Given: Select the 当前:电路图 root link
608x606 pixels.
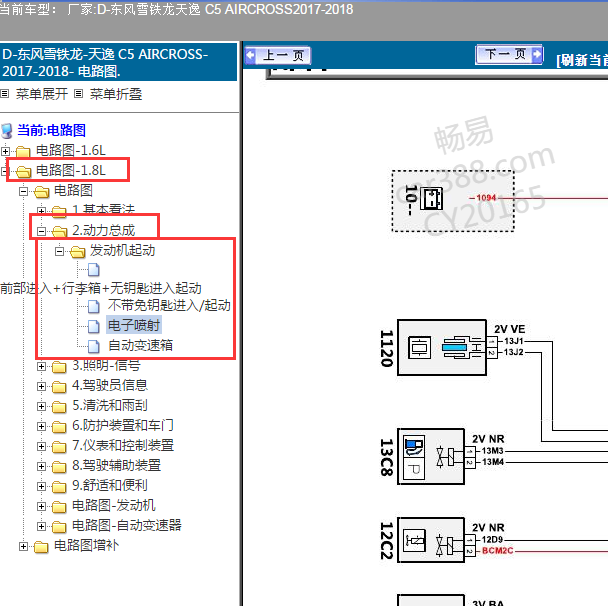Looking at the screenshot, I should point(51,130).
